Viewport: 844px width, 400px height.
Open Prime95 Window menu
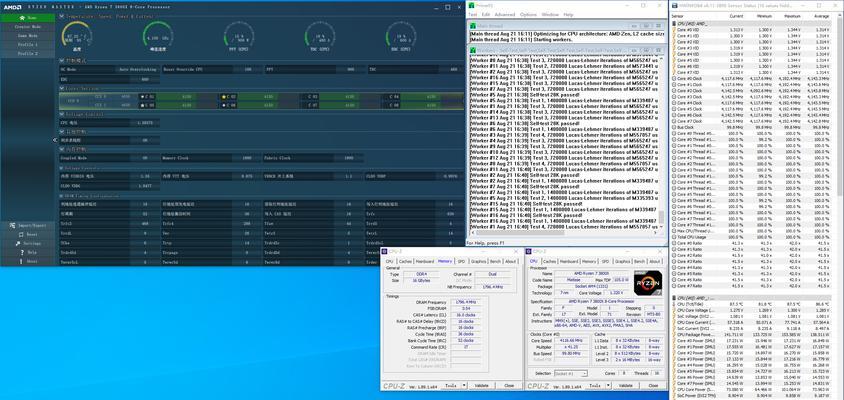[x=550, y=15]
